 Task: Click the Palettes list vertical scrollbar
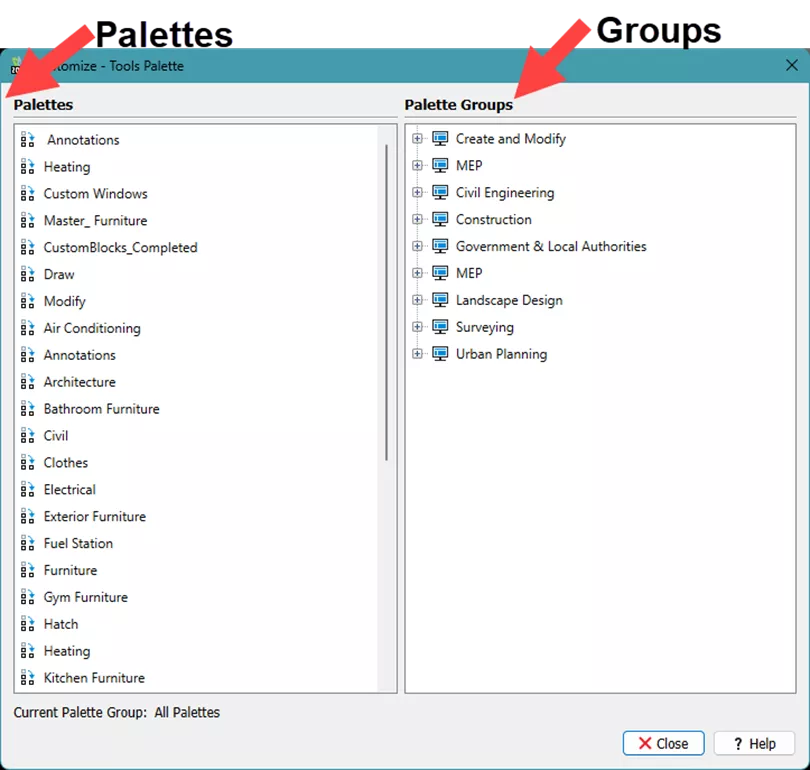click(x=387, y=300)
